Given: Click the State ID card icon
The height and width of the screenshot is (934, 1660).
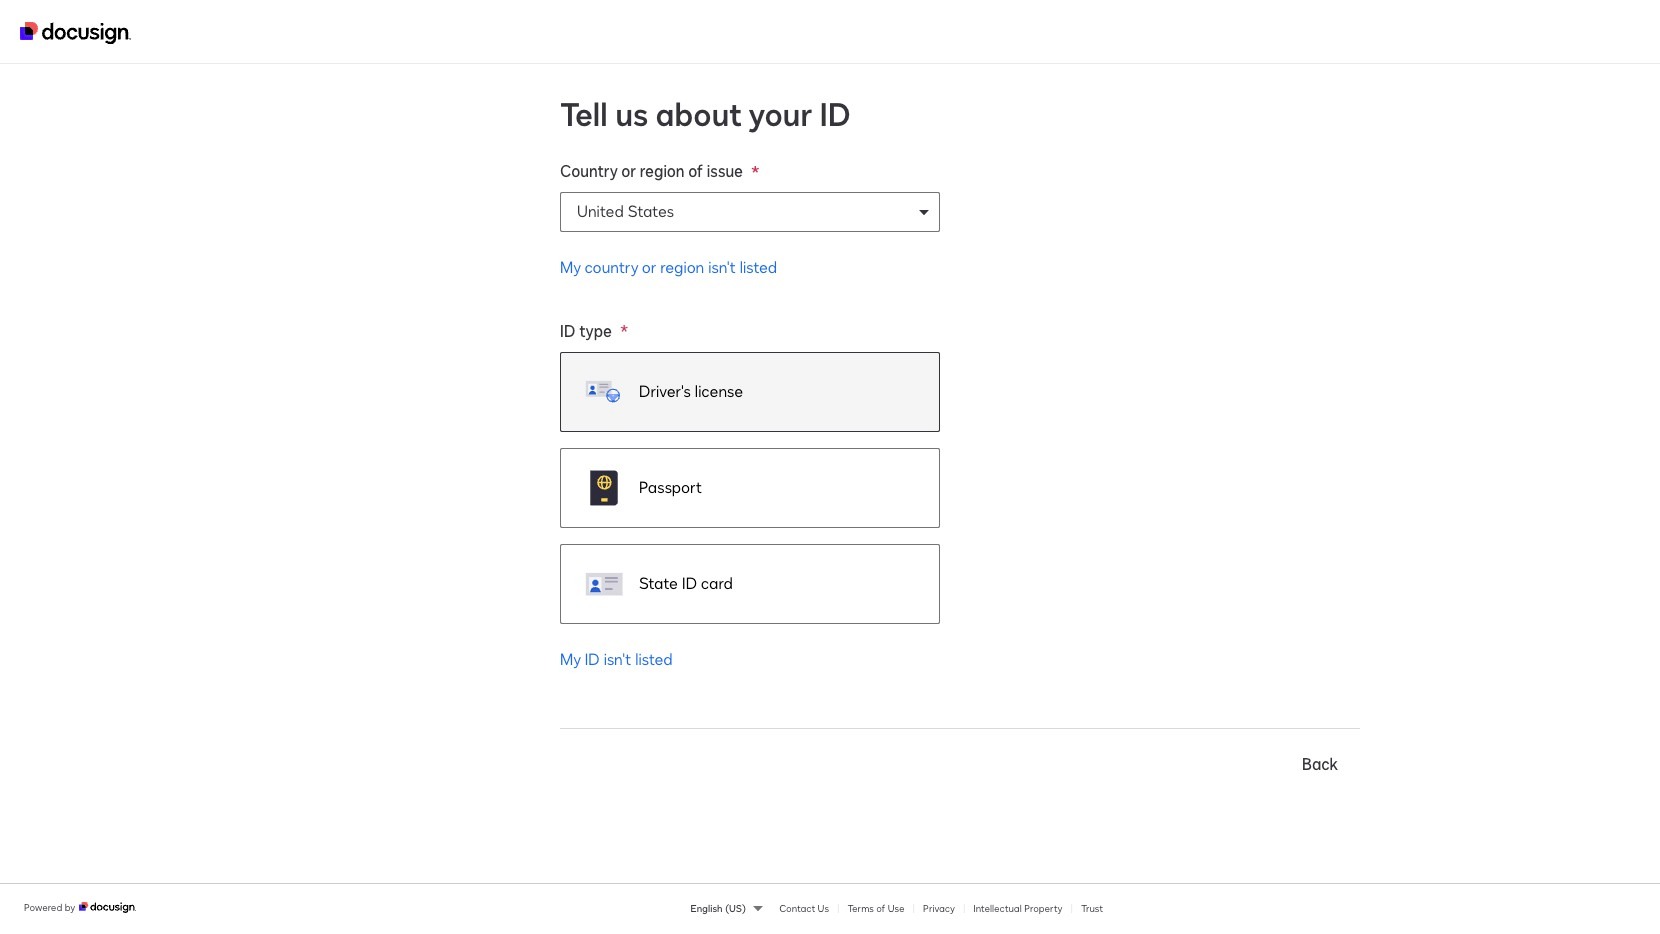Looking at the screenshot, I should (x=604, y=584).
